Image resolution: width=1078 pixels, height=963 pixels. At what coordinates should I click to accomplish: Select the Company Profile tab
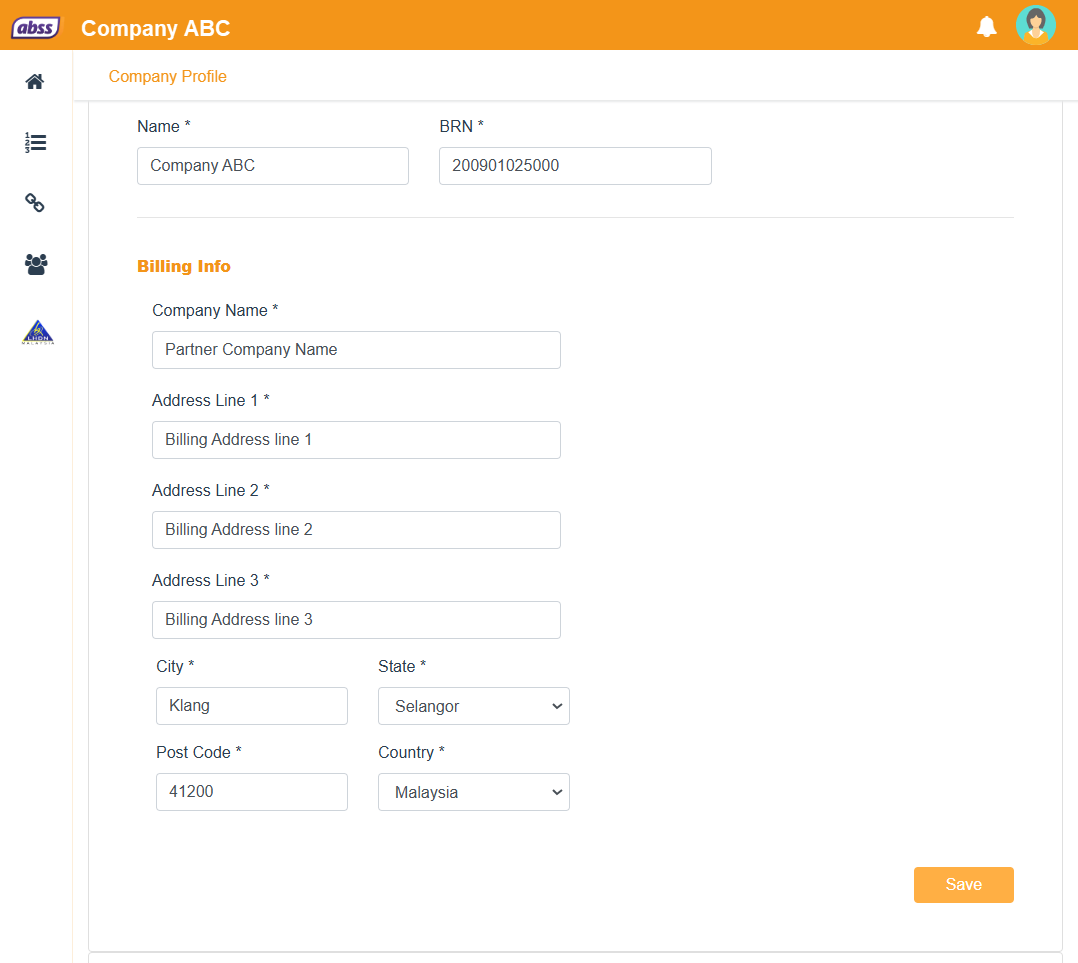click(168, 77)
